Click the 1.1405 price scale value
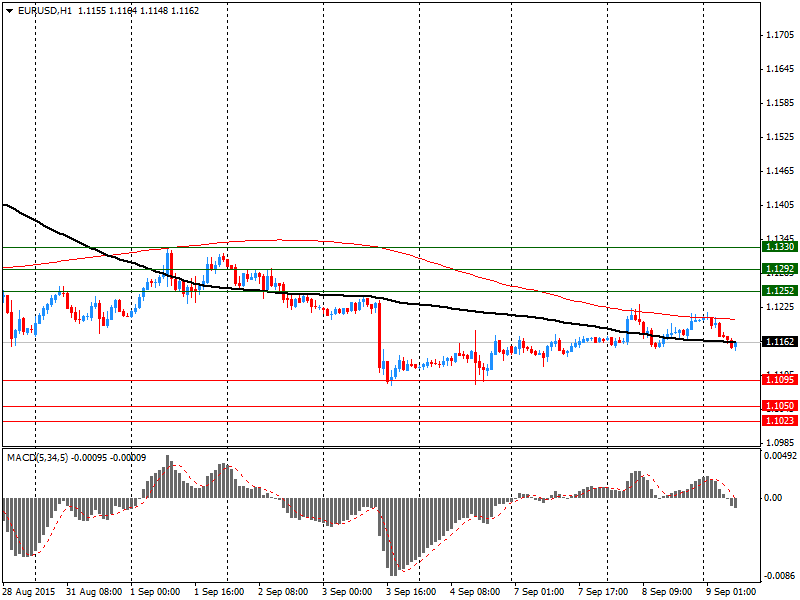Viewport: 800px width, 600px height. click(780, 205)
